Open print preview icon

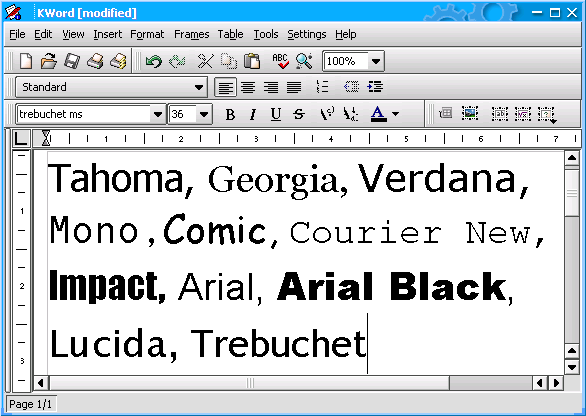click(118, 61)
